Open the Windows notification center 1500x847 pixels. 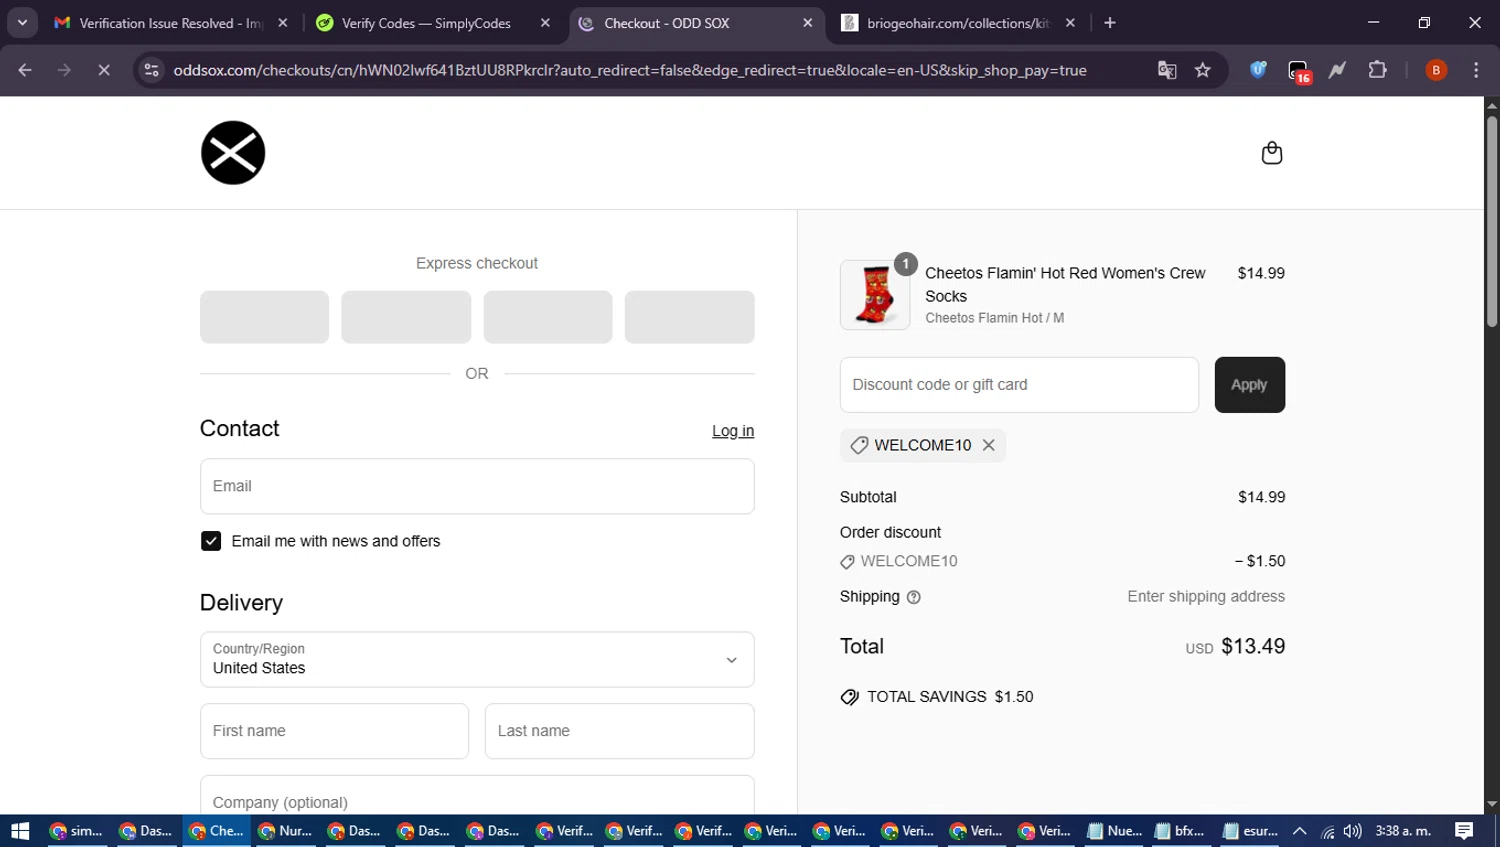click(1464, 831)
